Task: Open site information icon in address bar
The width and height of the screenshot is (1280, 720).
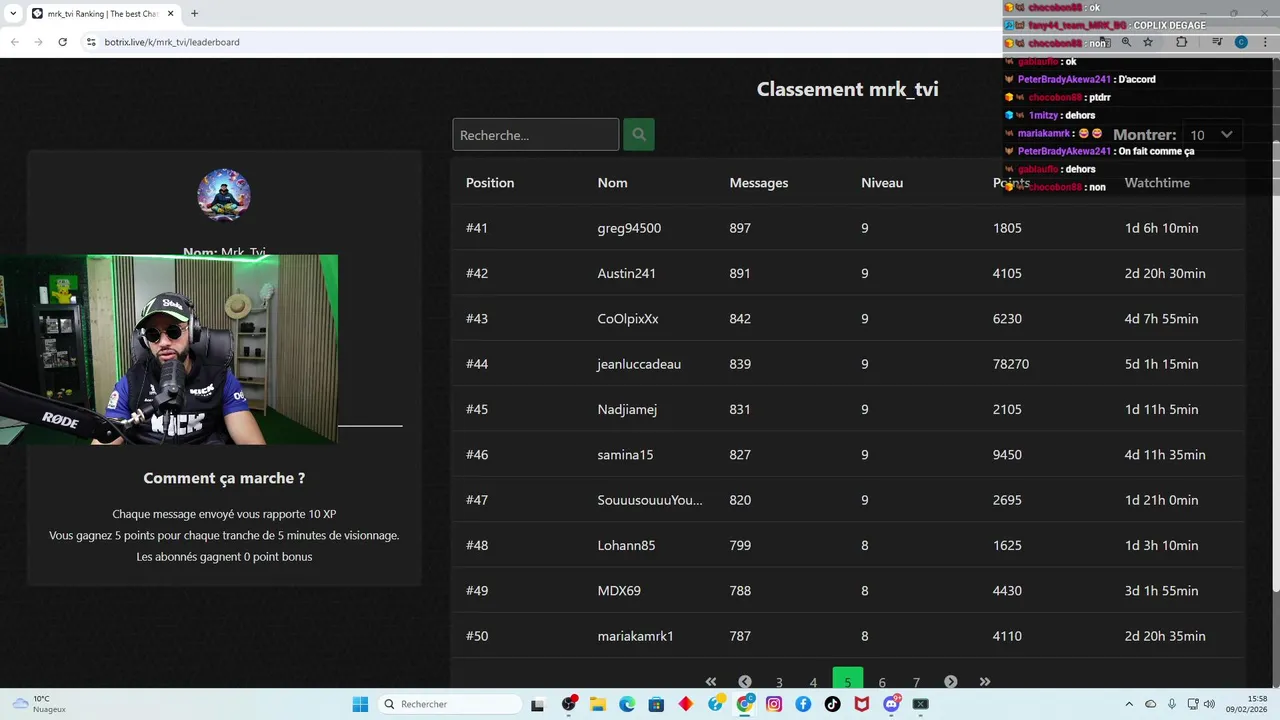Action: 91,42
